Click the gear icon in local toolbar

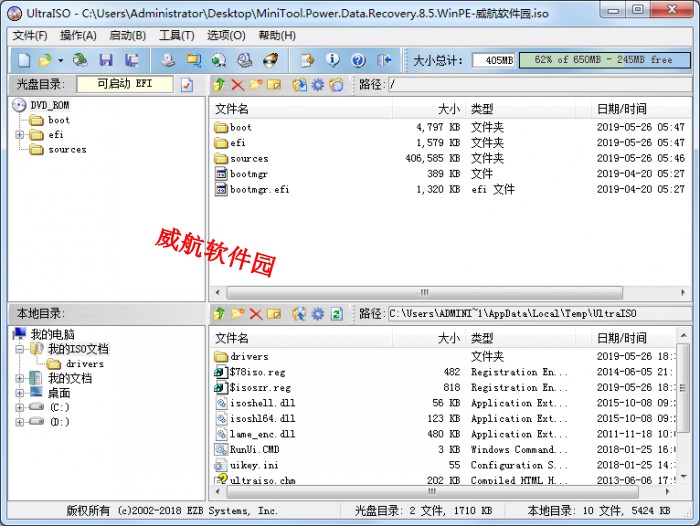(x=317, y=314)
